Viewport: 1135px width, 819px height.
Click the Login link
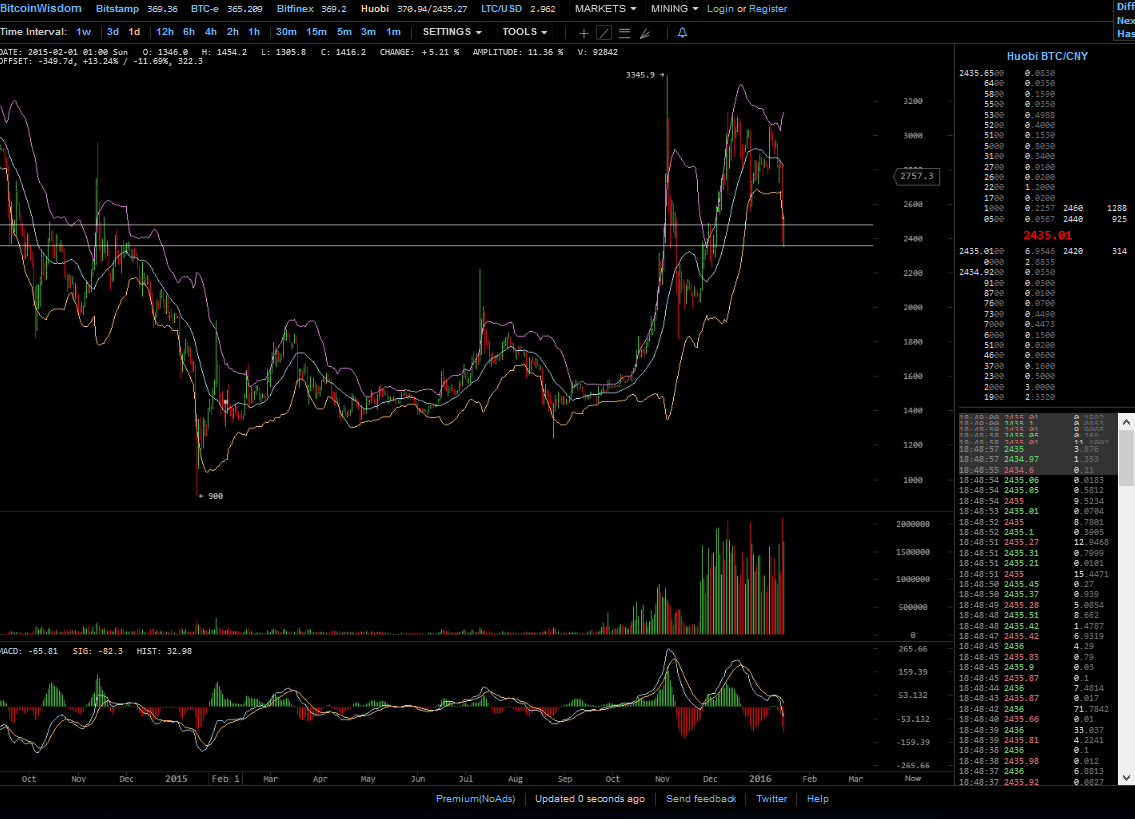coord(720,9)
